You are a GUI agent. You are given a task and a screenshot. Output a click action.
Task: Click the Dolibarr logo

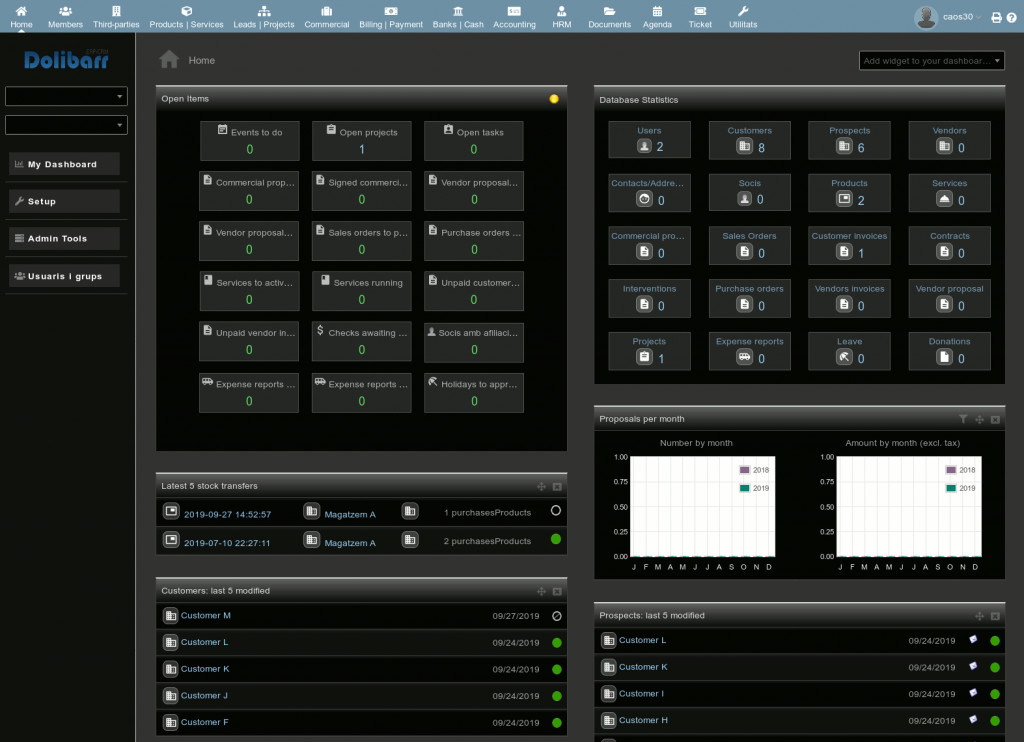pos(66,59)
